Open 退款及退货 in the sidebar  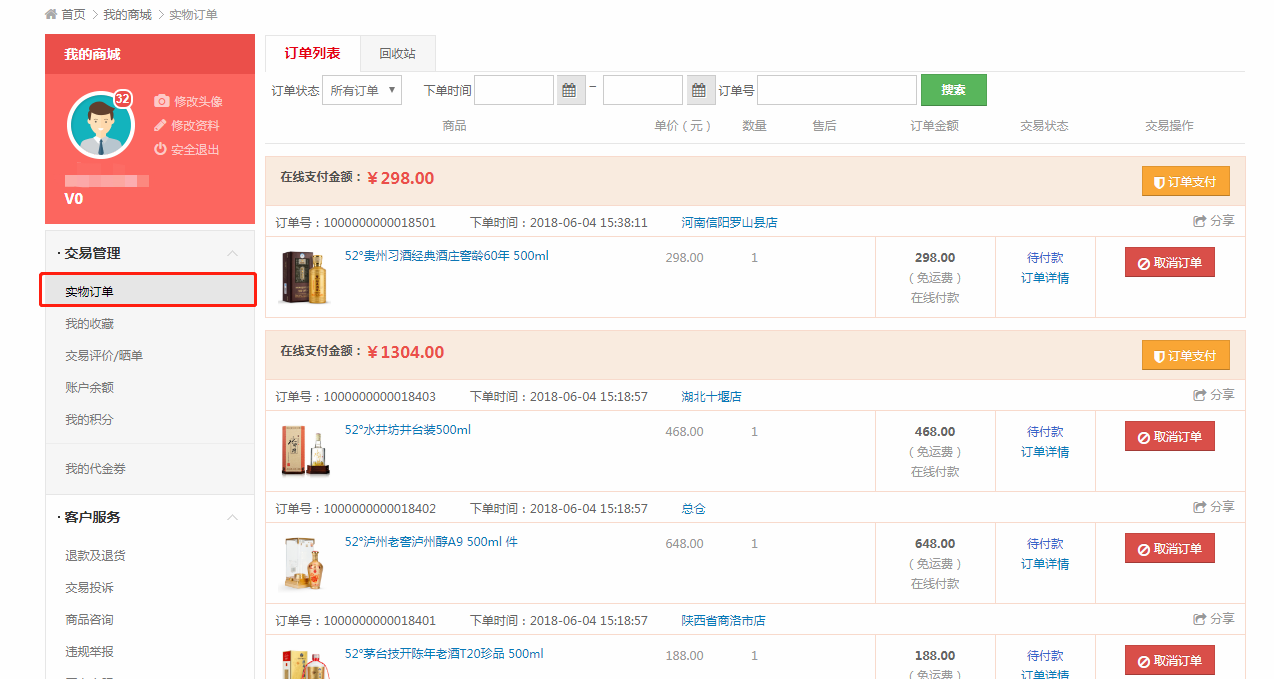pos(95,555)
